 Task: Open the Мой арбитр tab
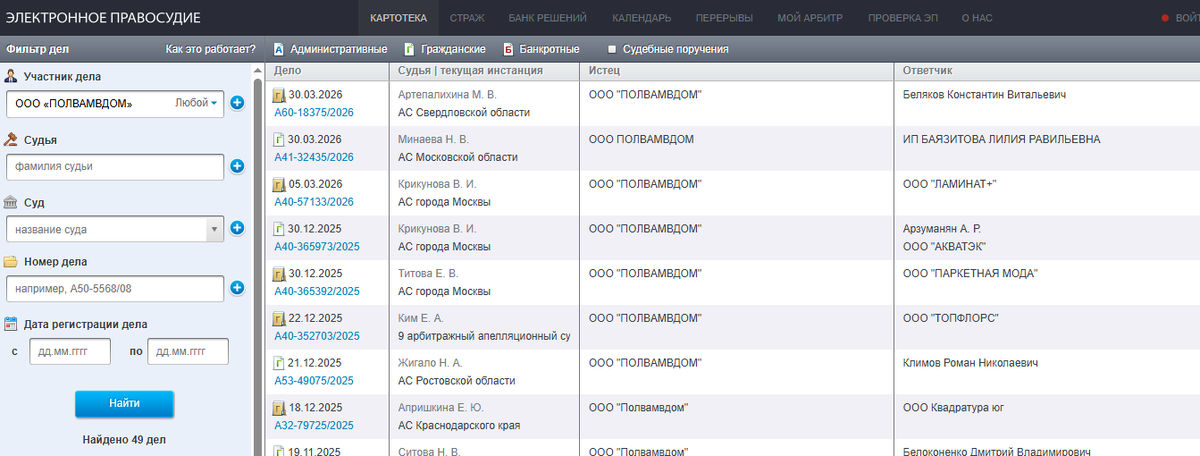point(810,18)
